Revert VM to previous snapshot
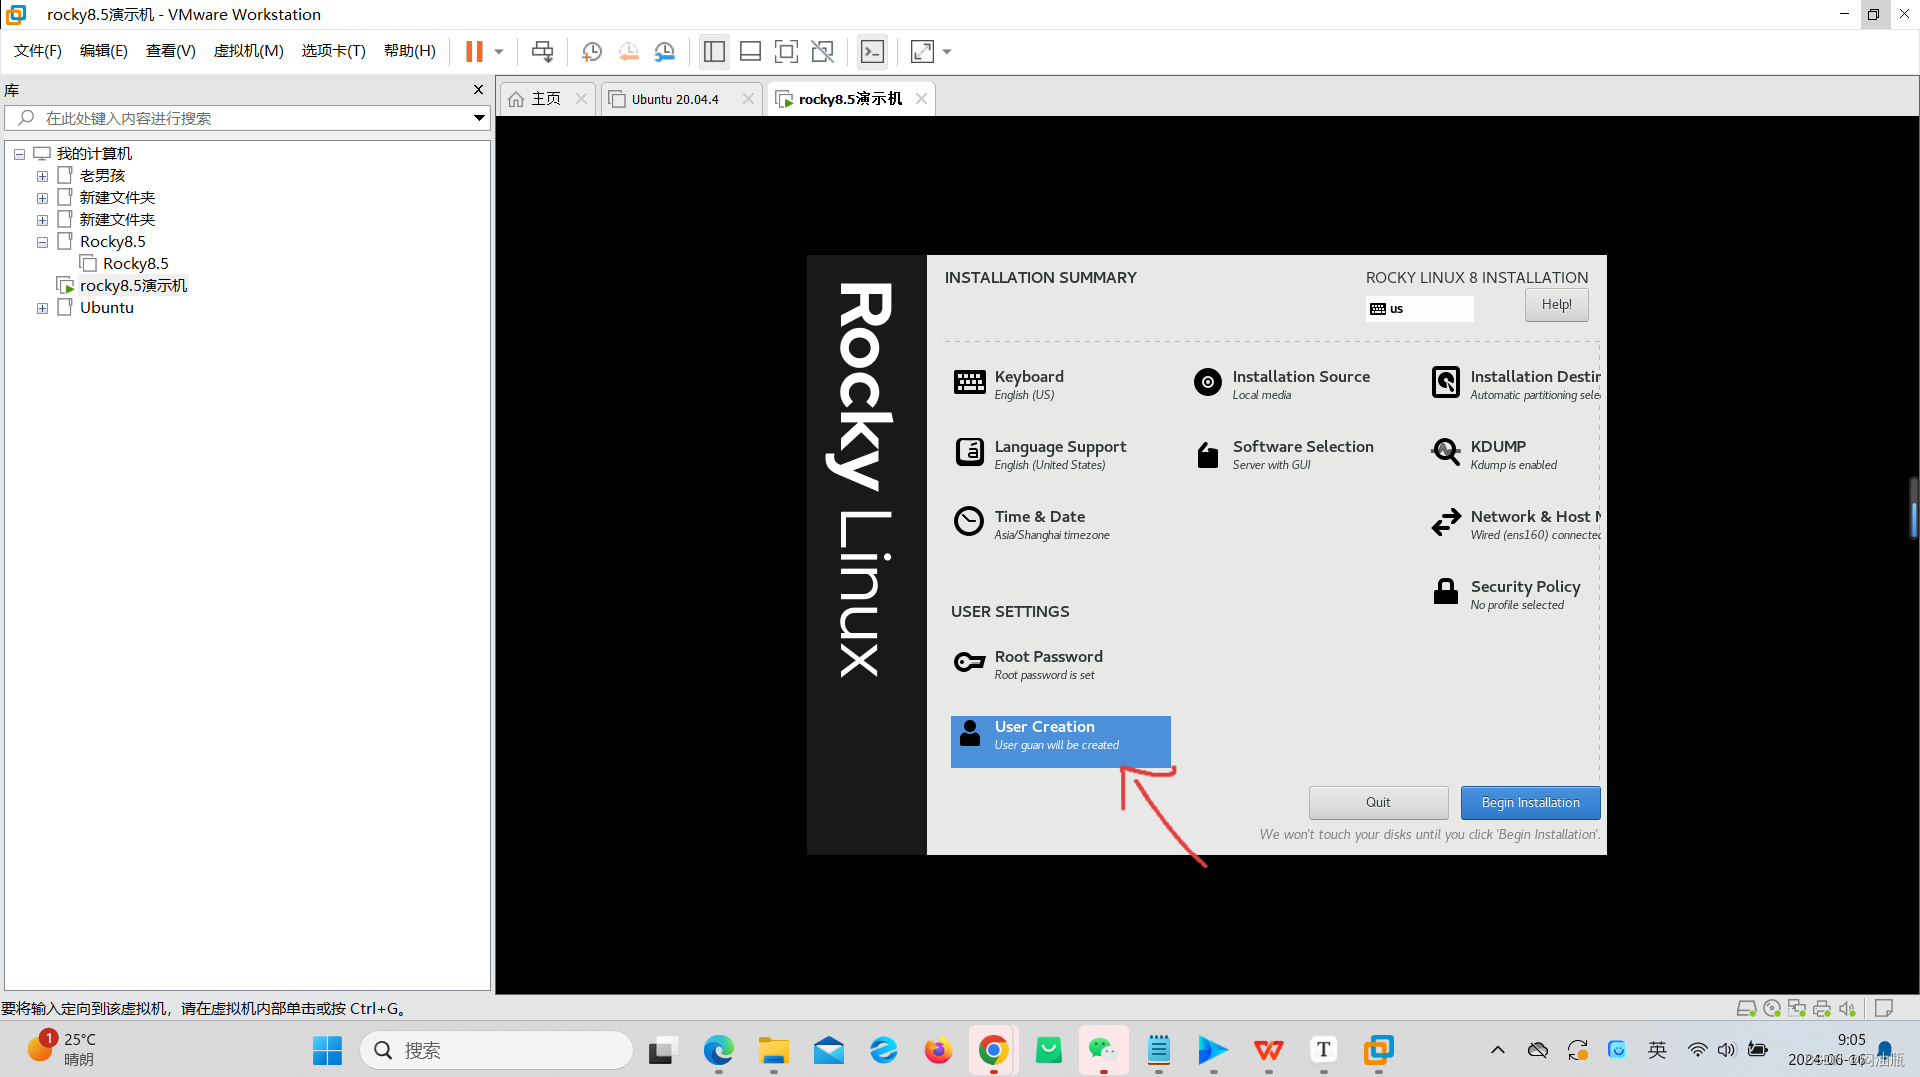 tap(628, 51)
